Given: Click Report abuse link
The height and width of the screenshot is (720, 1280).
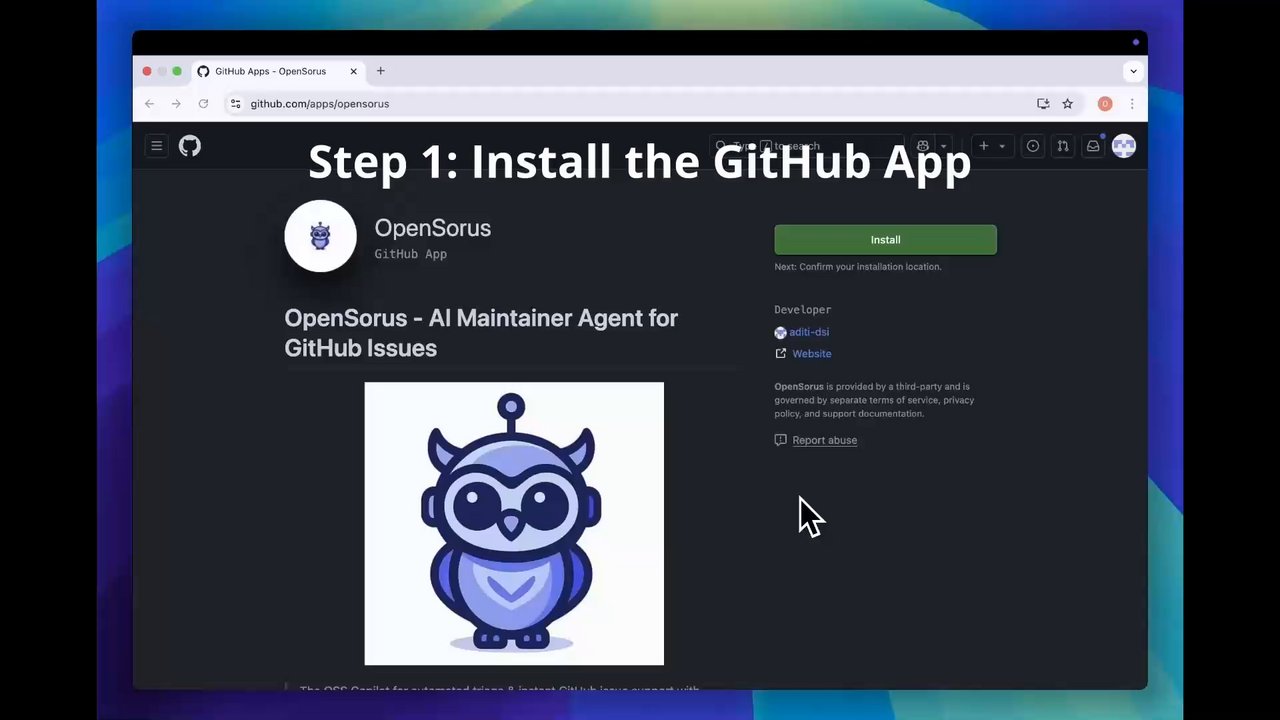Looking at the screenshot, I should point(824,440).
